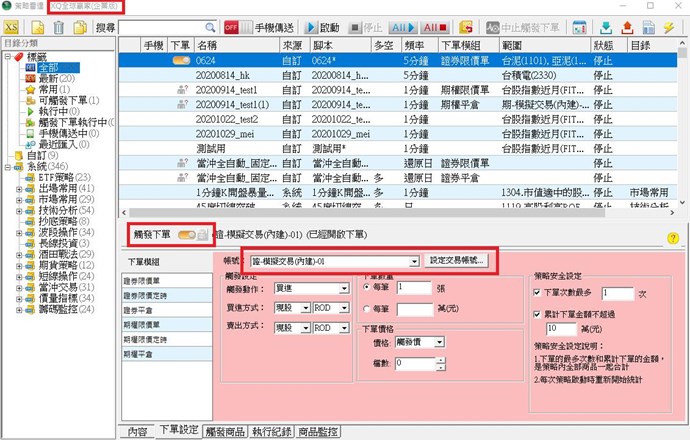This screenshot has width=690, height=440.
Task: Switch to the 觸發商品 tab
Action: tap(224, 431)
